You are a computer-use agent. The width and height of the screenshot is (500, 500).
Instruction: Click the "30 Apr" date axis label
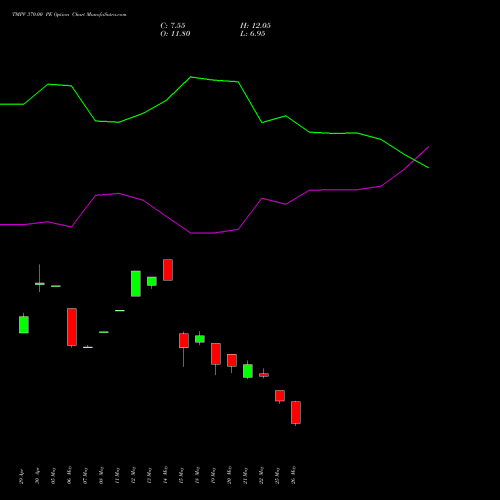[37, 476]
